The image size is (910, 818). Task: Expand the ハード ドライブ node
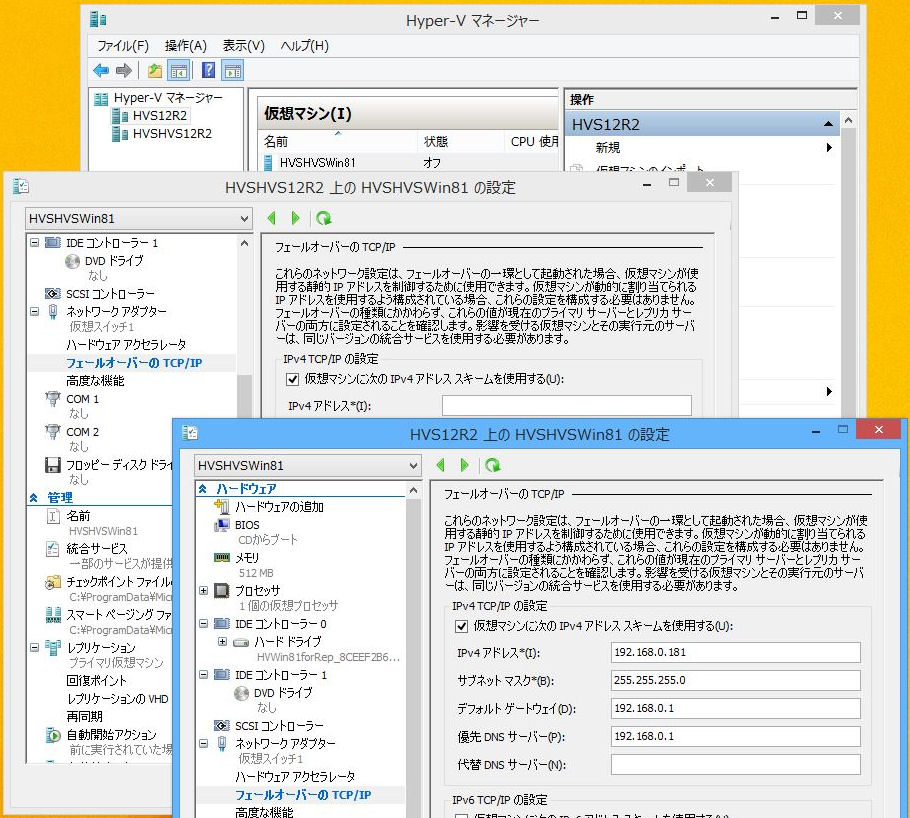(x=222, y=642)
